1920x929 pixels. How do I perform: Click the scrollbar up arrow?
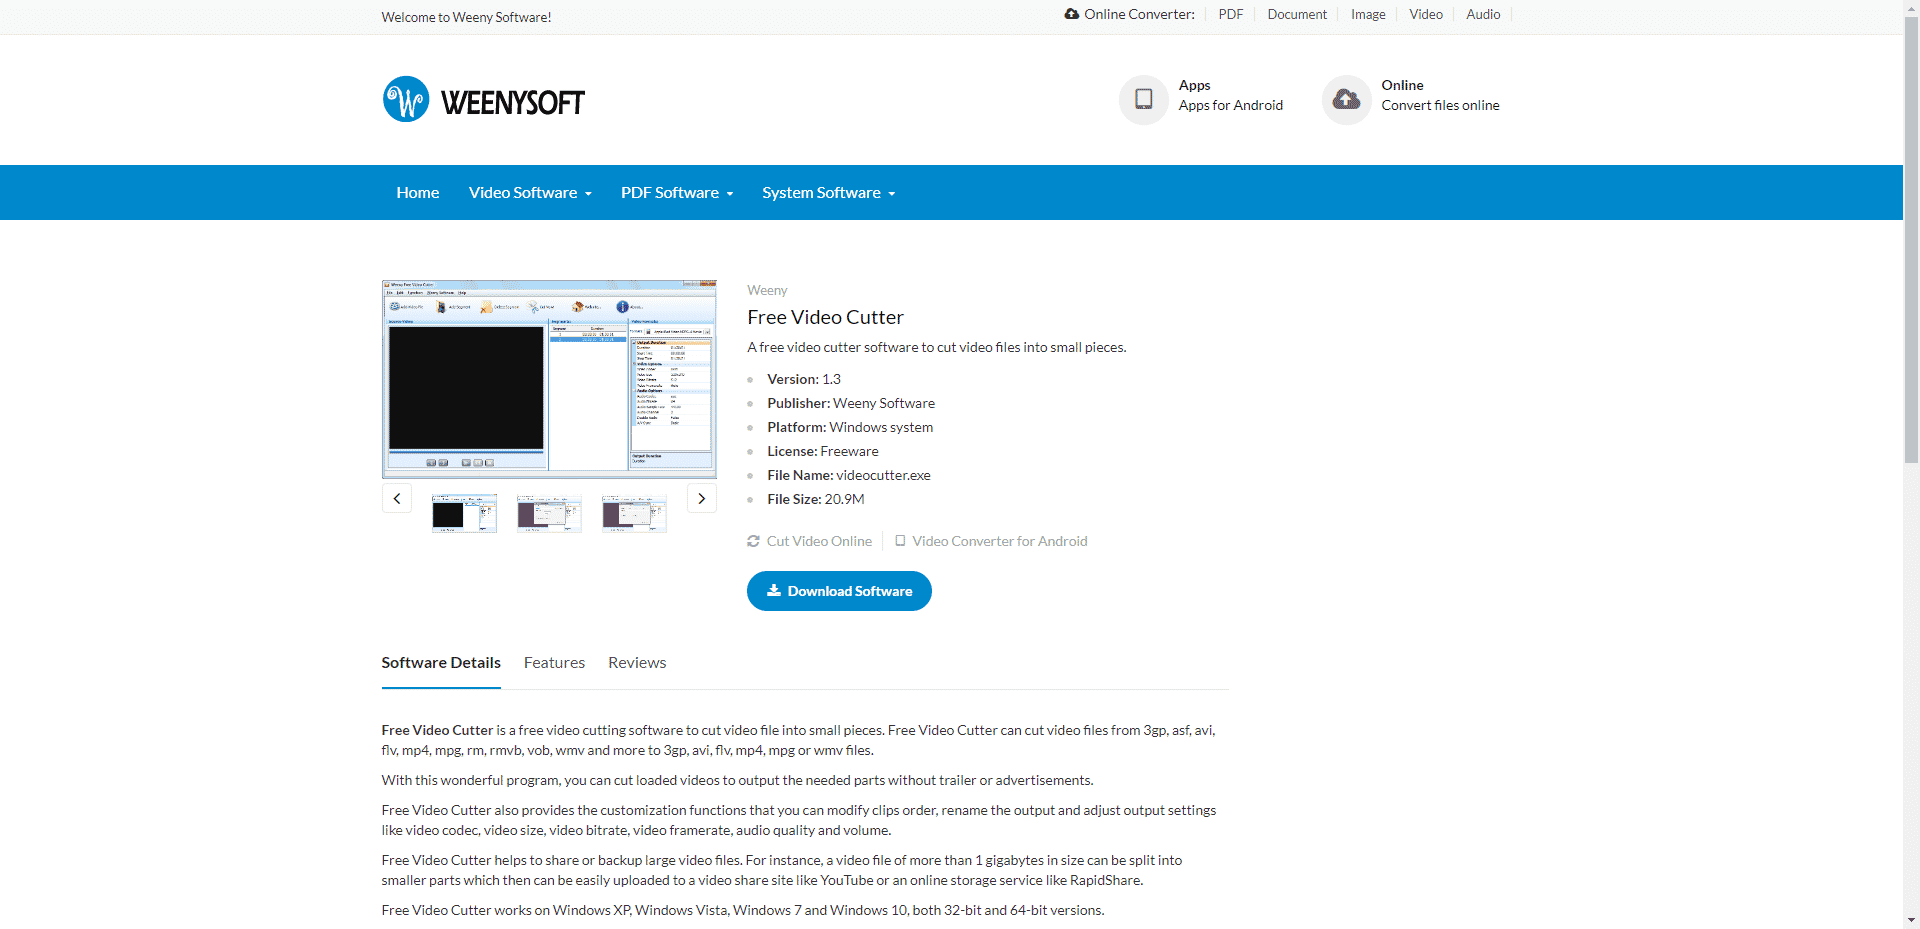point(1911,8)
